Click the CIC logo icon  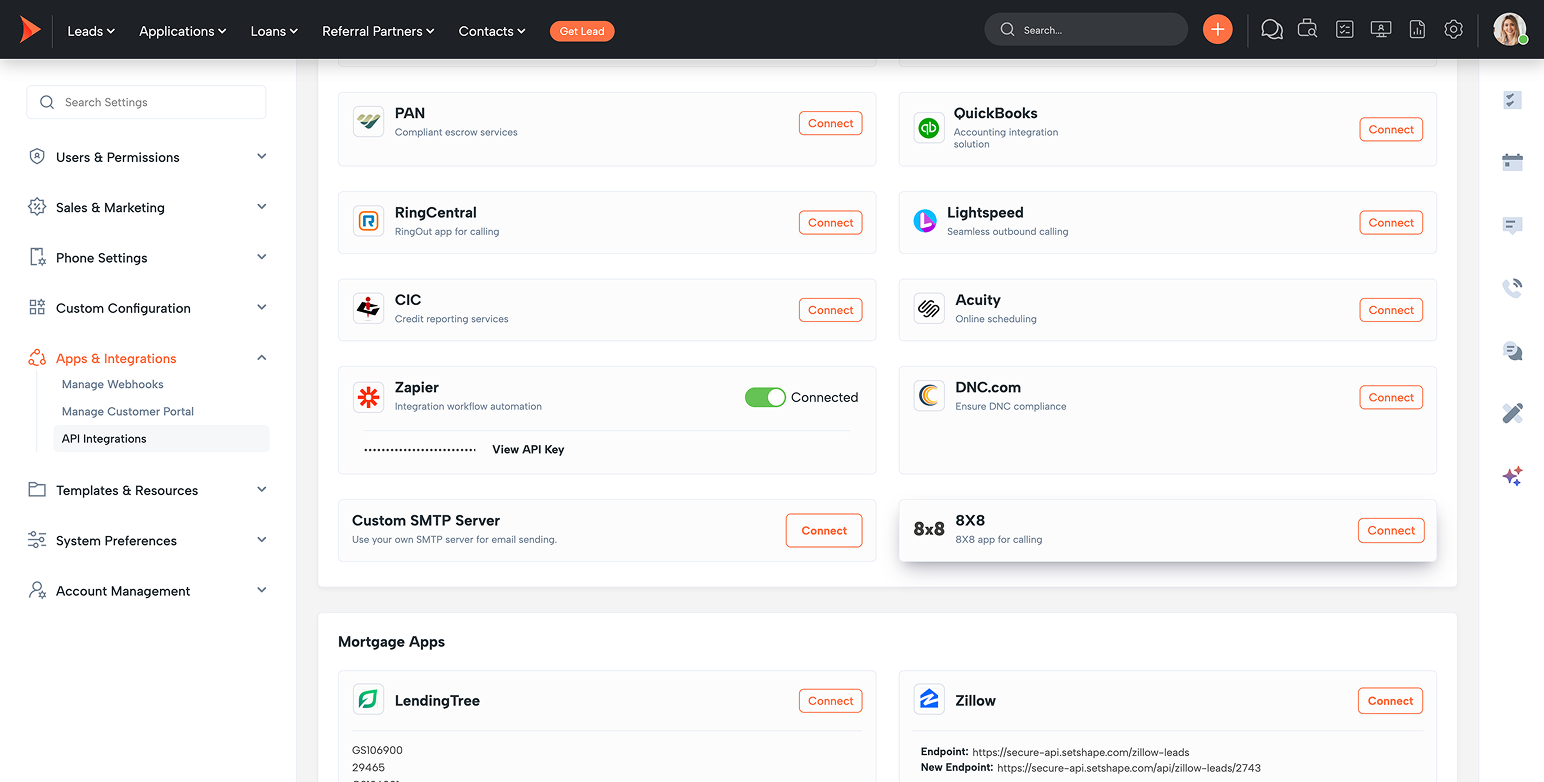point(368,308)
